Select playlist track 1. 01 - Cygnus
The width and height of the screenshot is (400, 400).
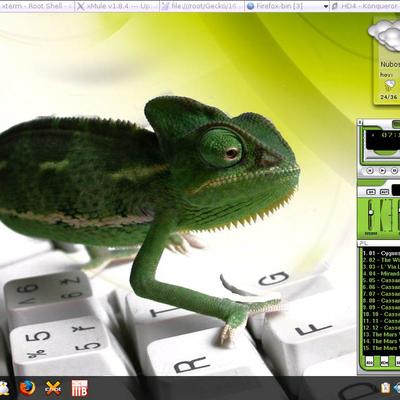tap(381, 253)
